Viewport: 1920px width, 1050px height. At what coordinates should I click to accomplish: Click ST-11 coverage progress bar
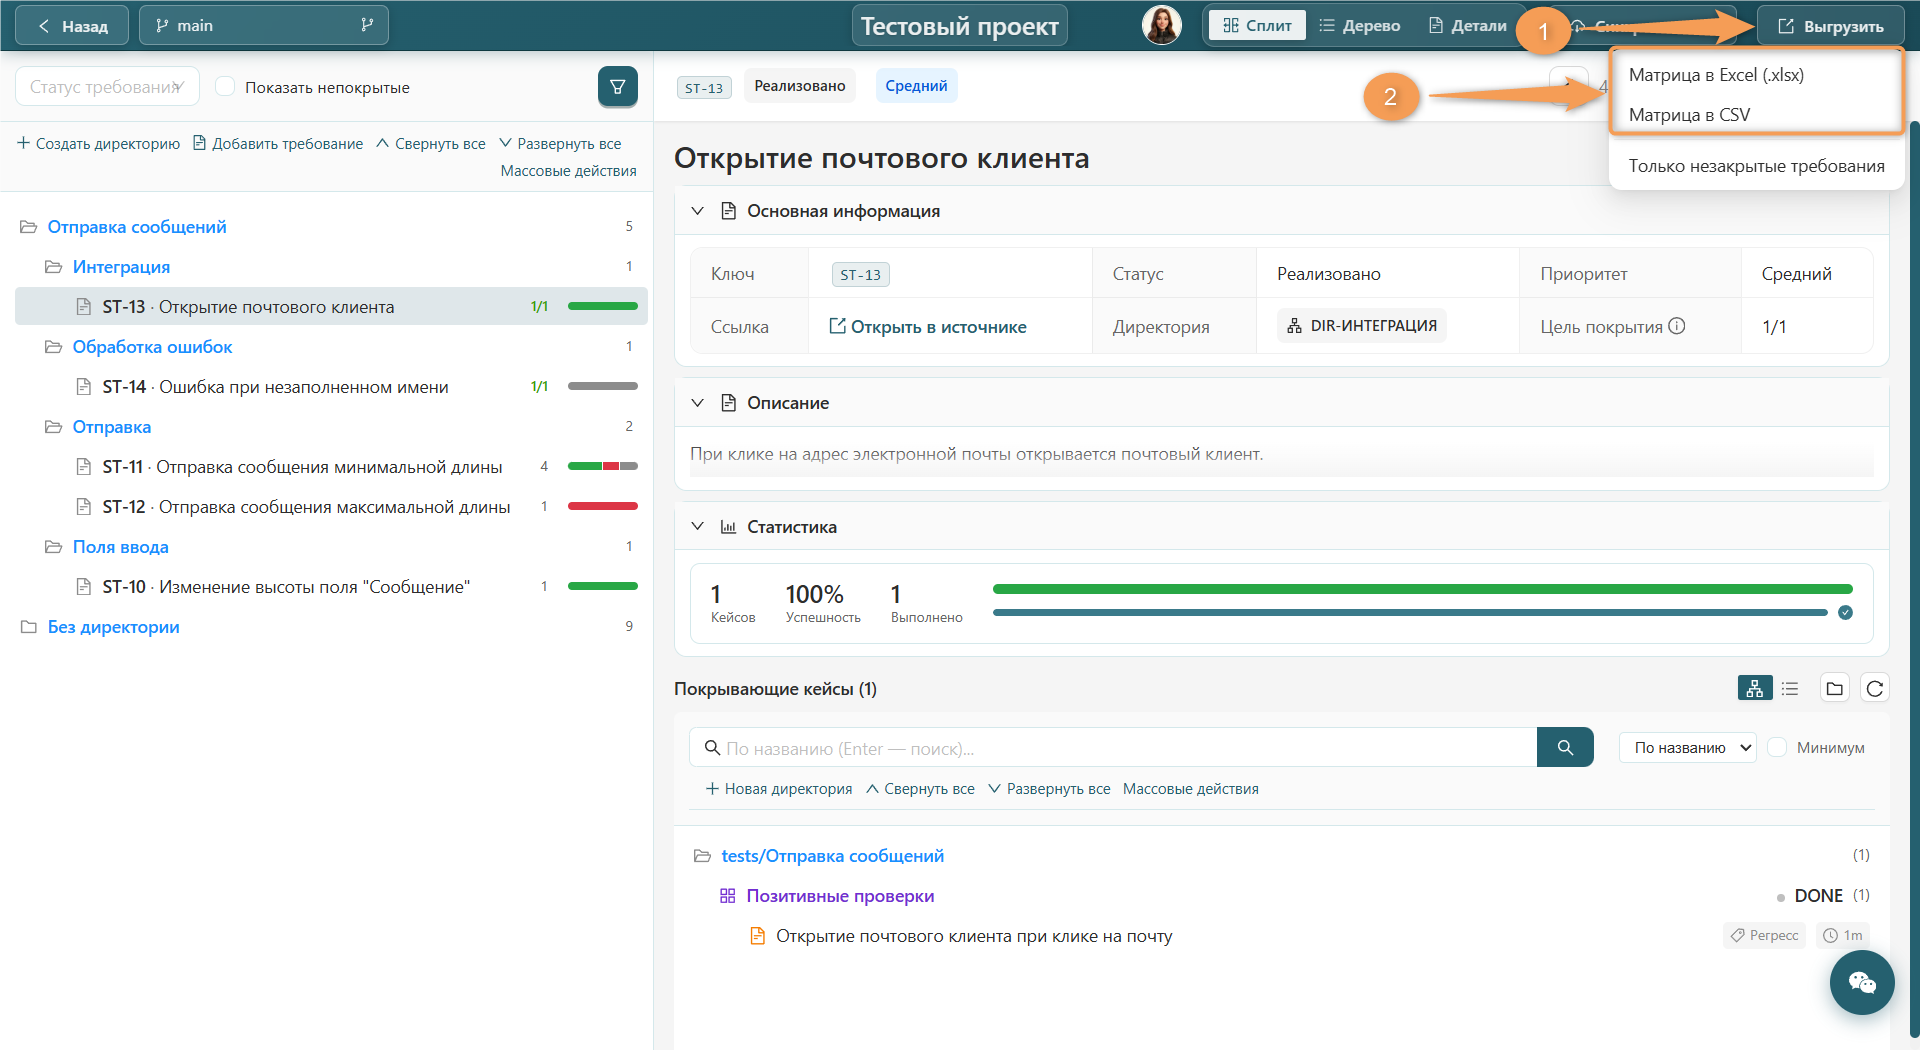click(x=603, y=466)
